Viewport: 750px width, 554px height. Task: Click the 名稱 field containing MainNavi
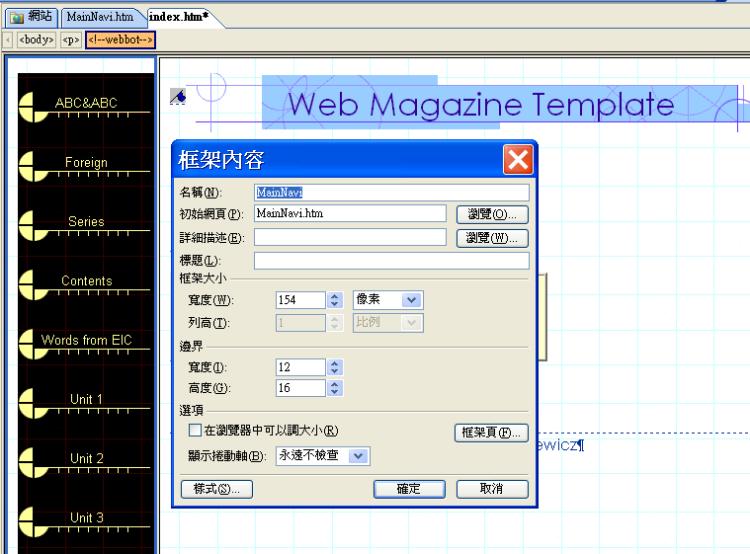tap(391, 192)
